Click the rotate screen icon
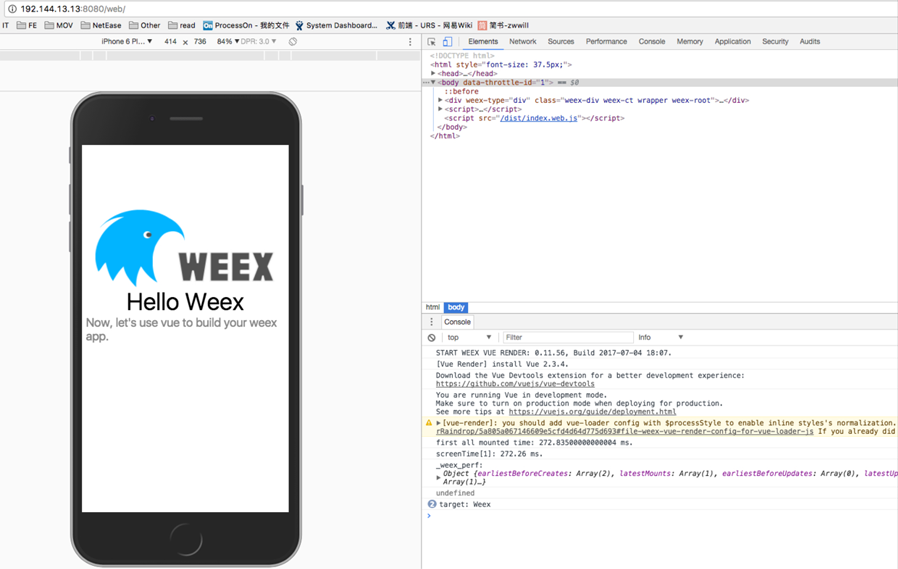 tap(293, 42)
